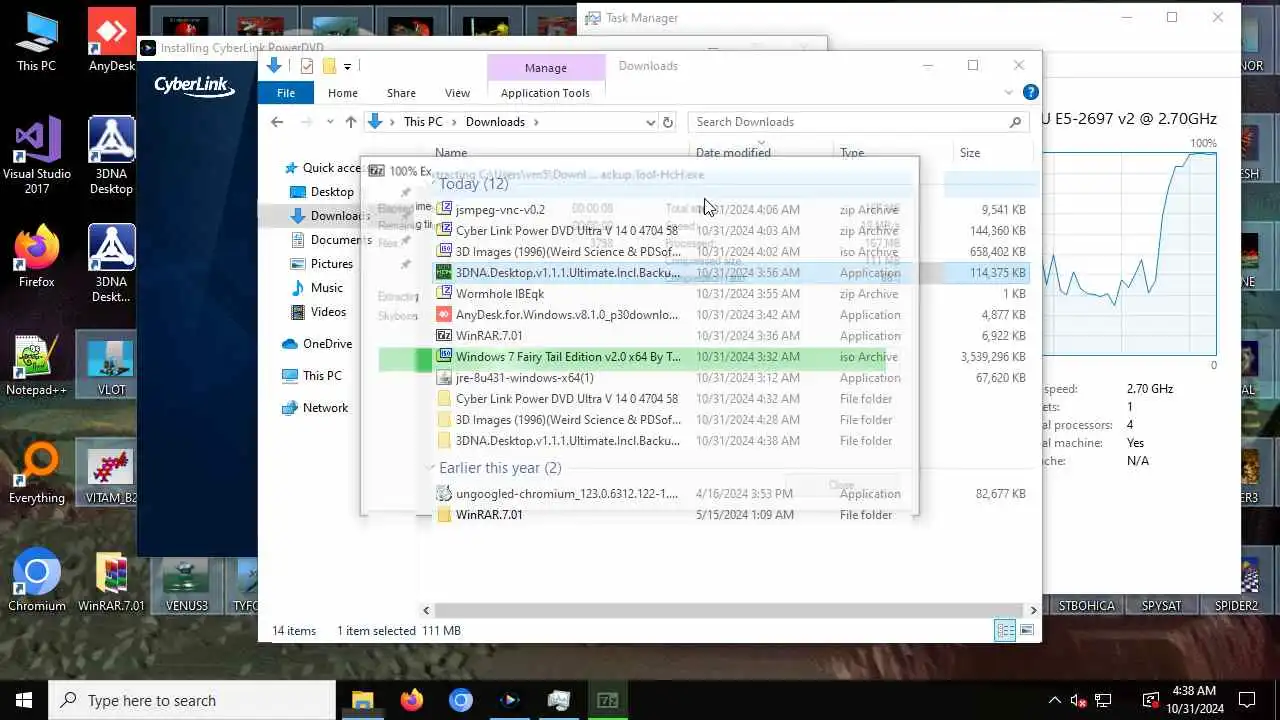Click Type here to search box
Viewport: 1280px width, 720px height.
[192, 700]
